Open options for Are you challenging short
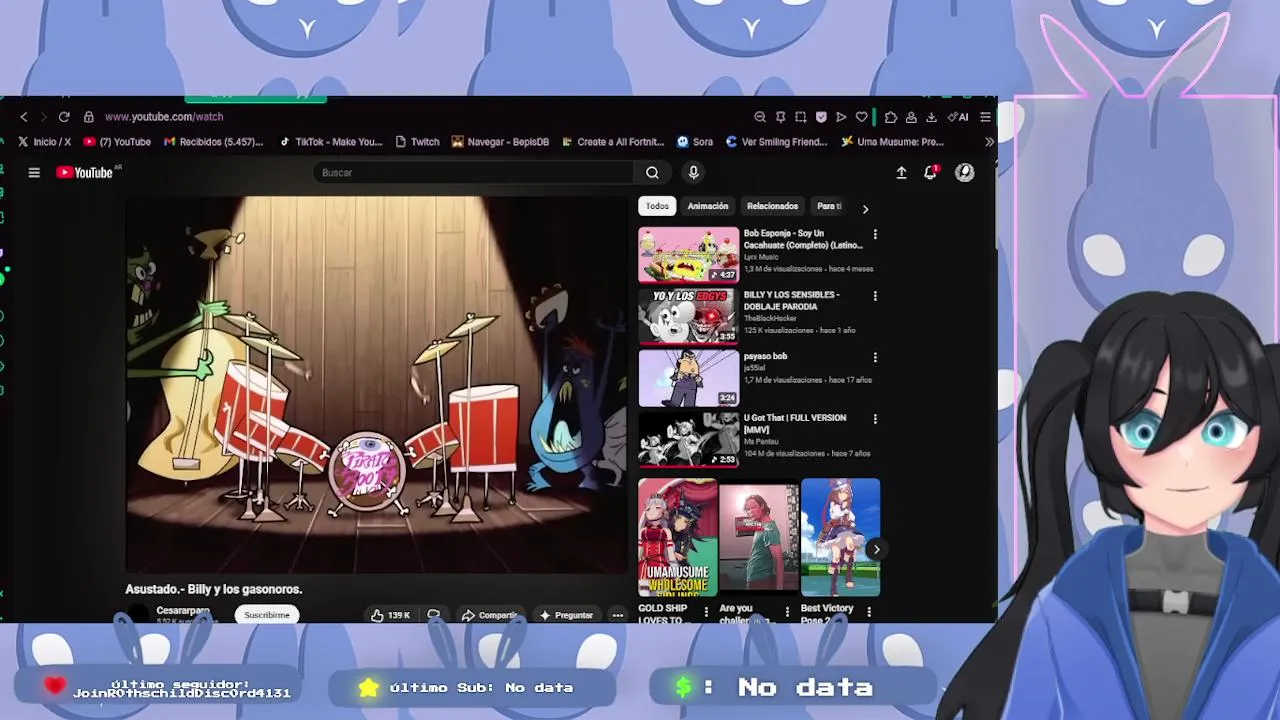This screenshot has height=720, width=1280. click(787, 611)
